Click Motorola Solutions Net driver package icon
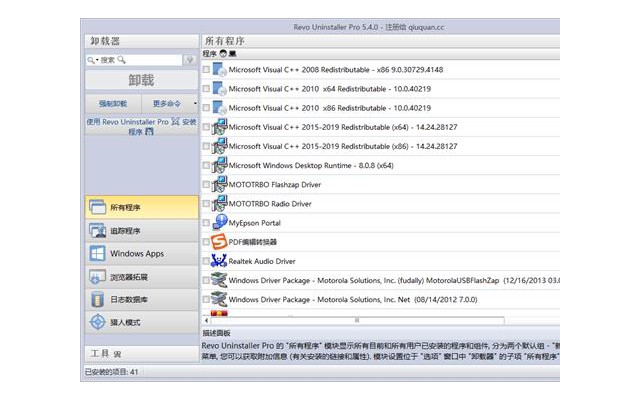 tap(219, 299)
